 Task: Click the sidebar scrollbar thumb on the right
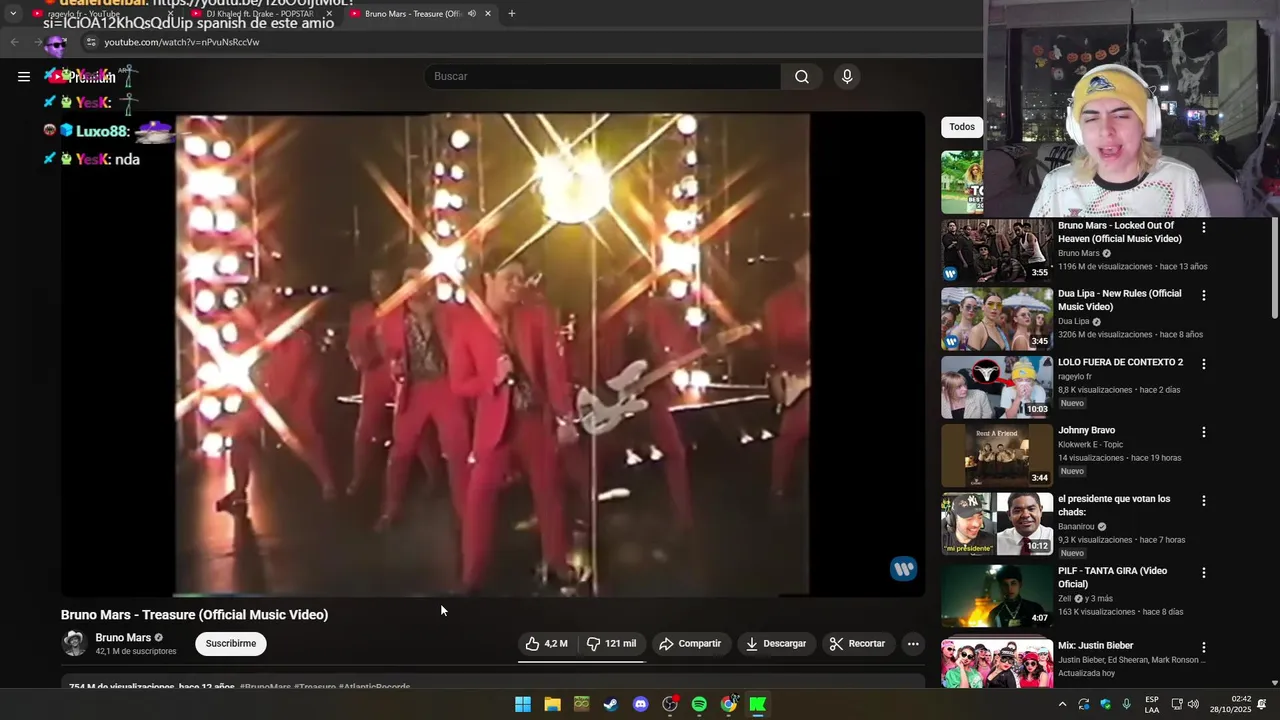point(1274,268)
